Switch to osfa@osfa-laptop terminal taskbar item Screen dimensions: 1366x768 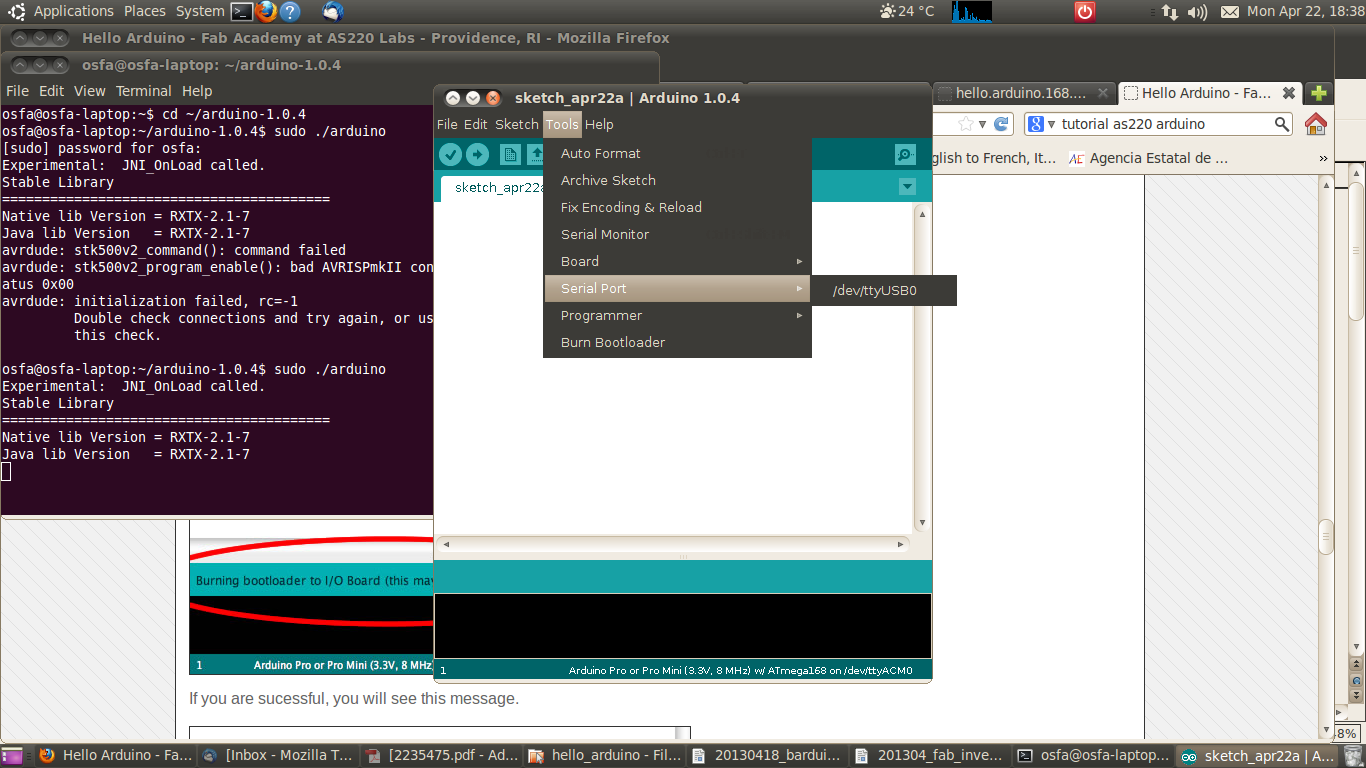click(x=1094, y=756)
